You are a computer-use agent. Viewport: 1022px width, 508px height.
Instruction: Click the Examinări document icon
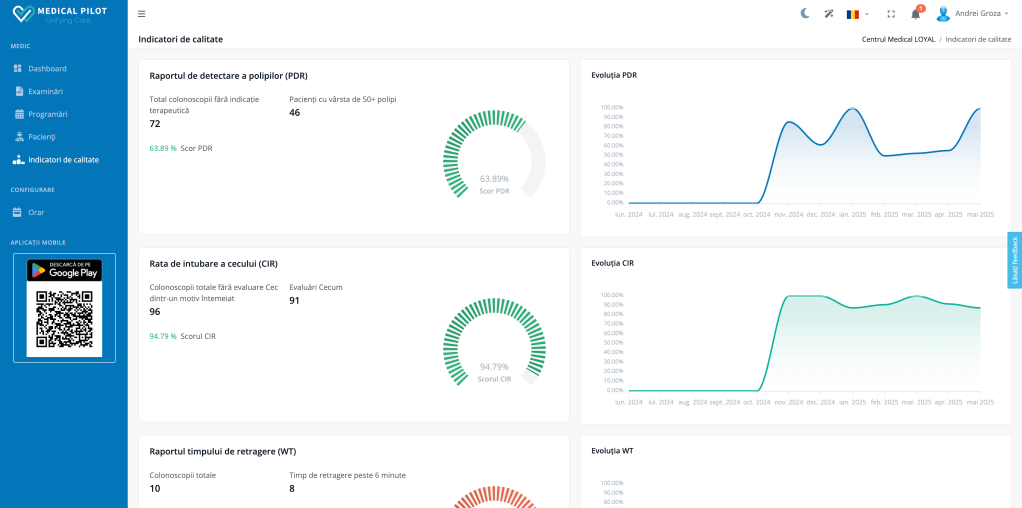point(18,91)
